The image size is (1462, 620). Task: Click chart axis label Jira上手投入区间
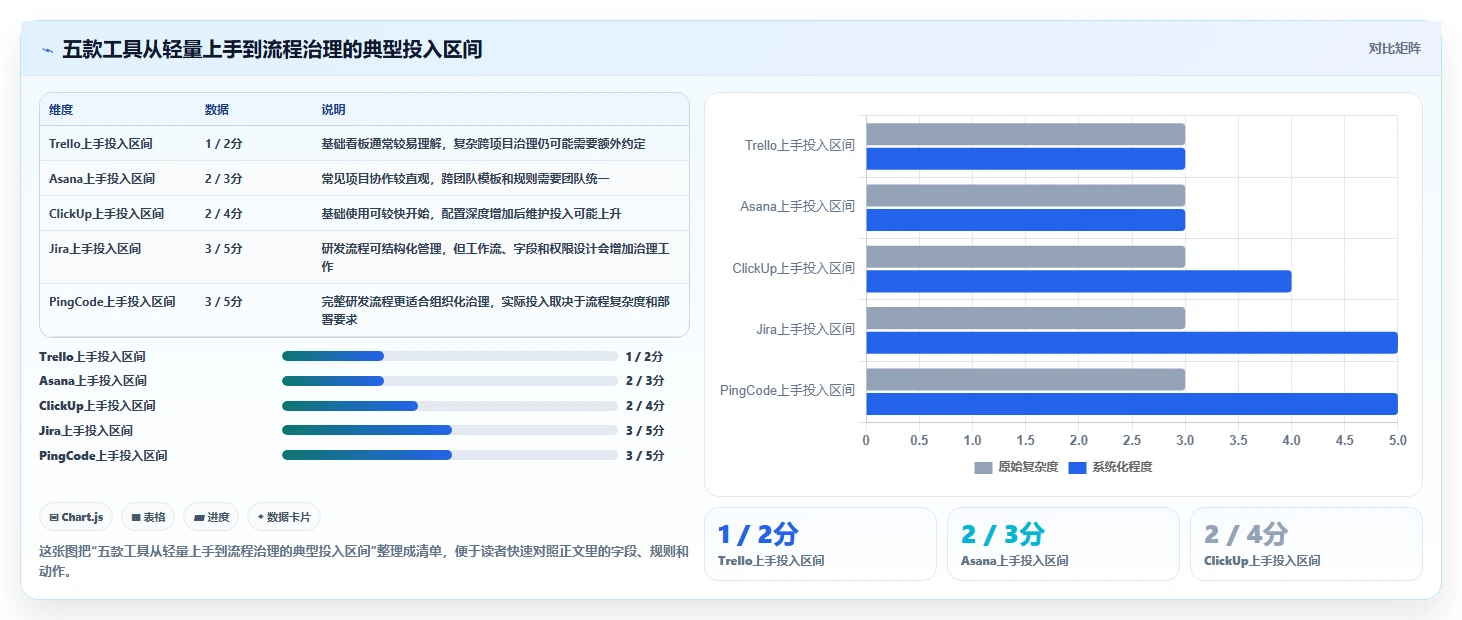(806, 329)
